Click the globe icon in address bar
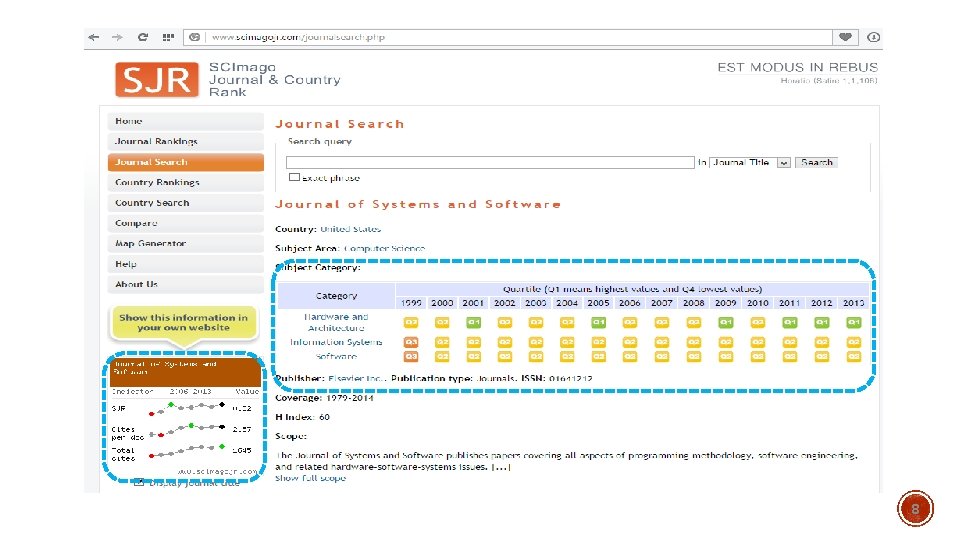960x540 pixels. coord(195,37)
